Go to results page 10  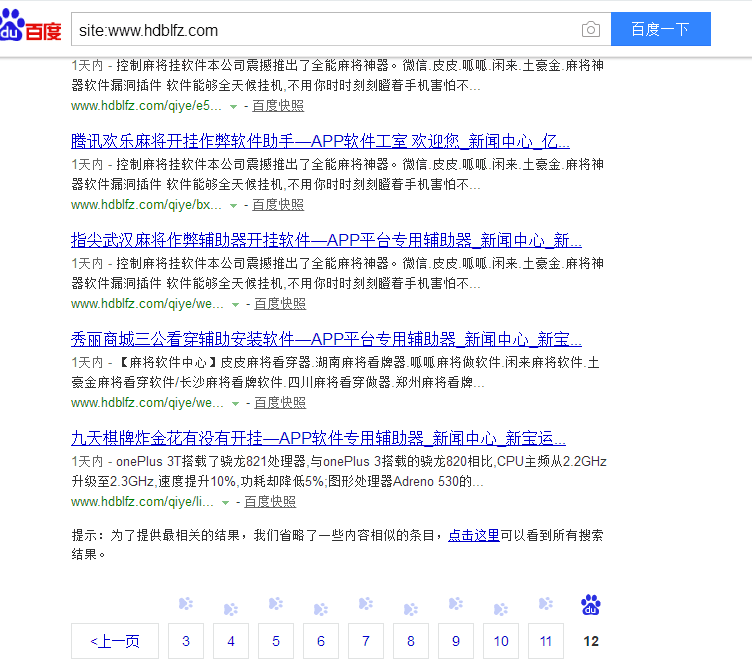pyautogui.click(x=501, y=641)
